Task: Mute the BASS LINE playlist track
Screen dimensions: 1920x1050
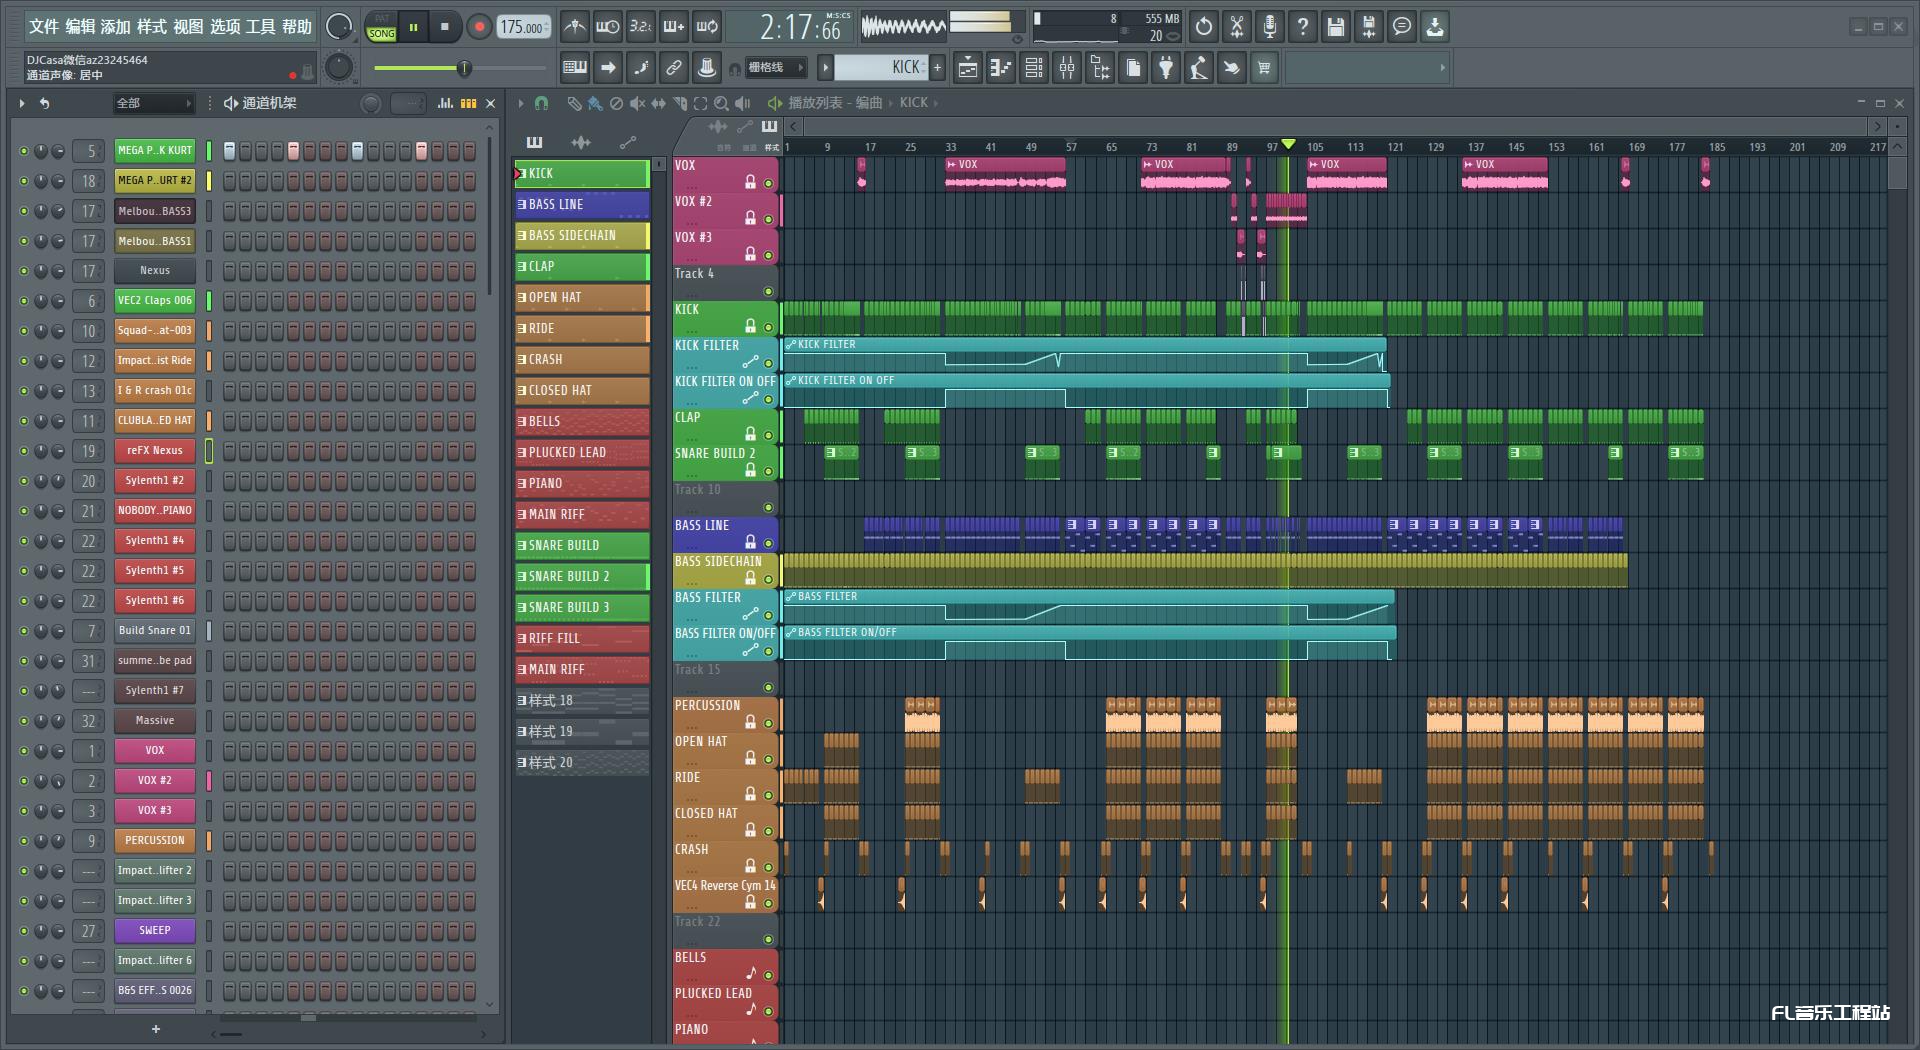Action: (768, 543)
